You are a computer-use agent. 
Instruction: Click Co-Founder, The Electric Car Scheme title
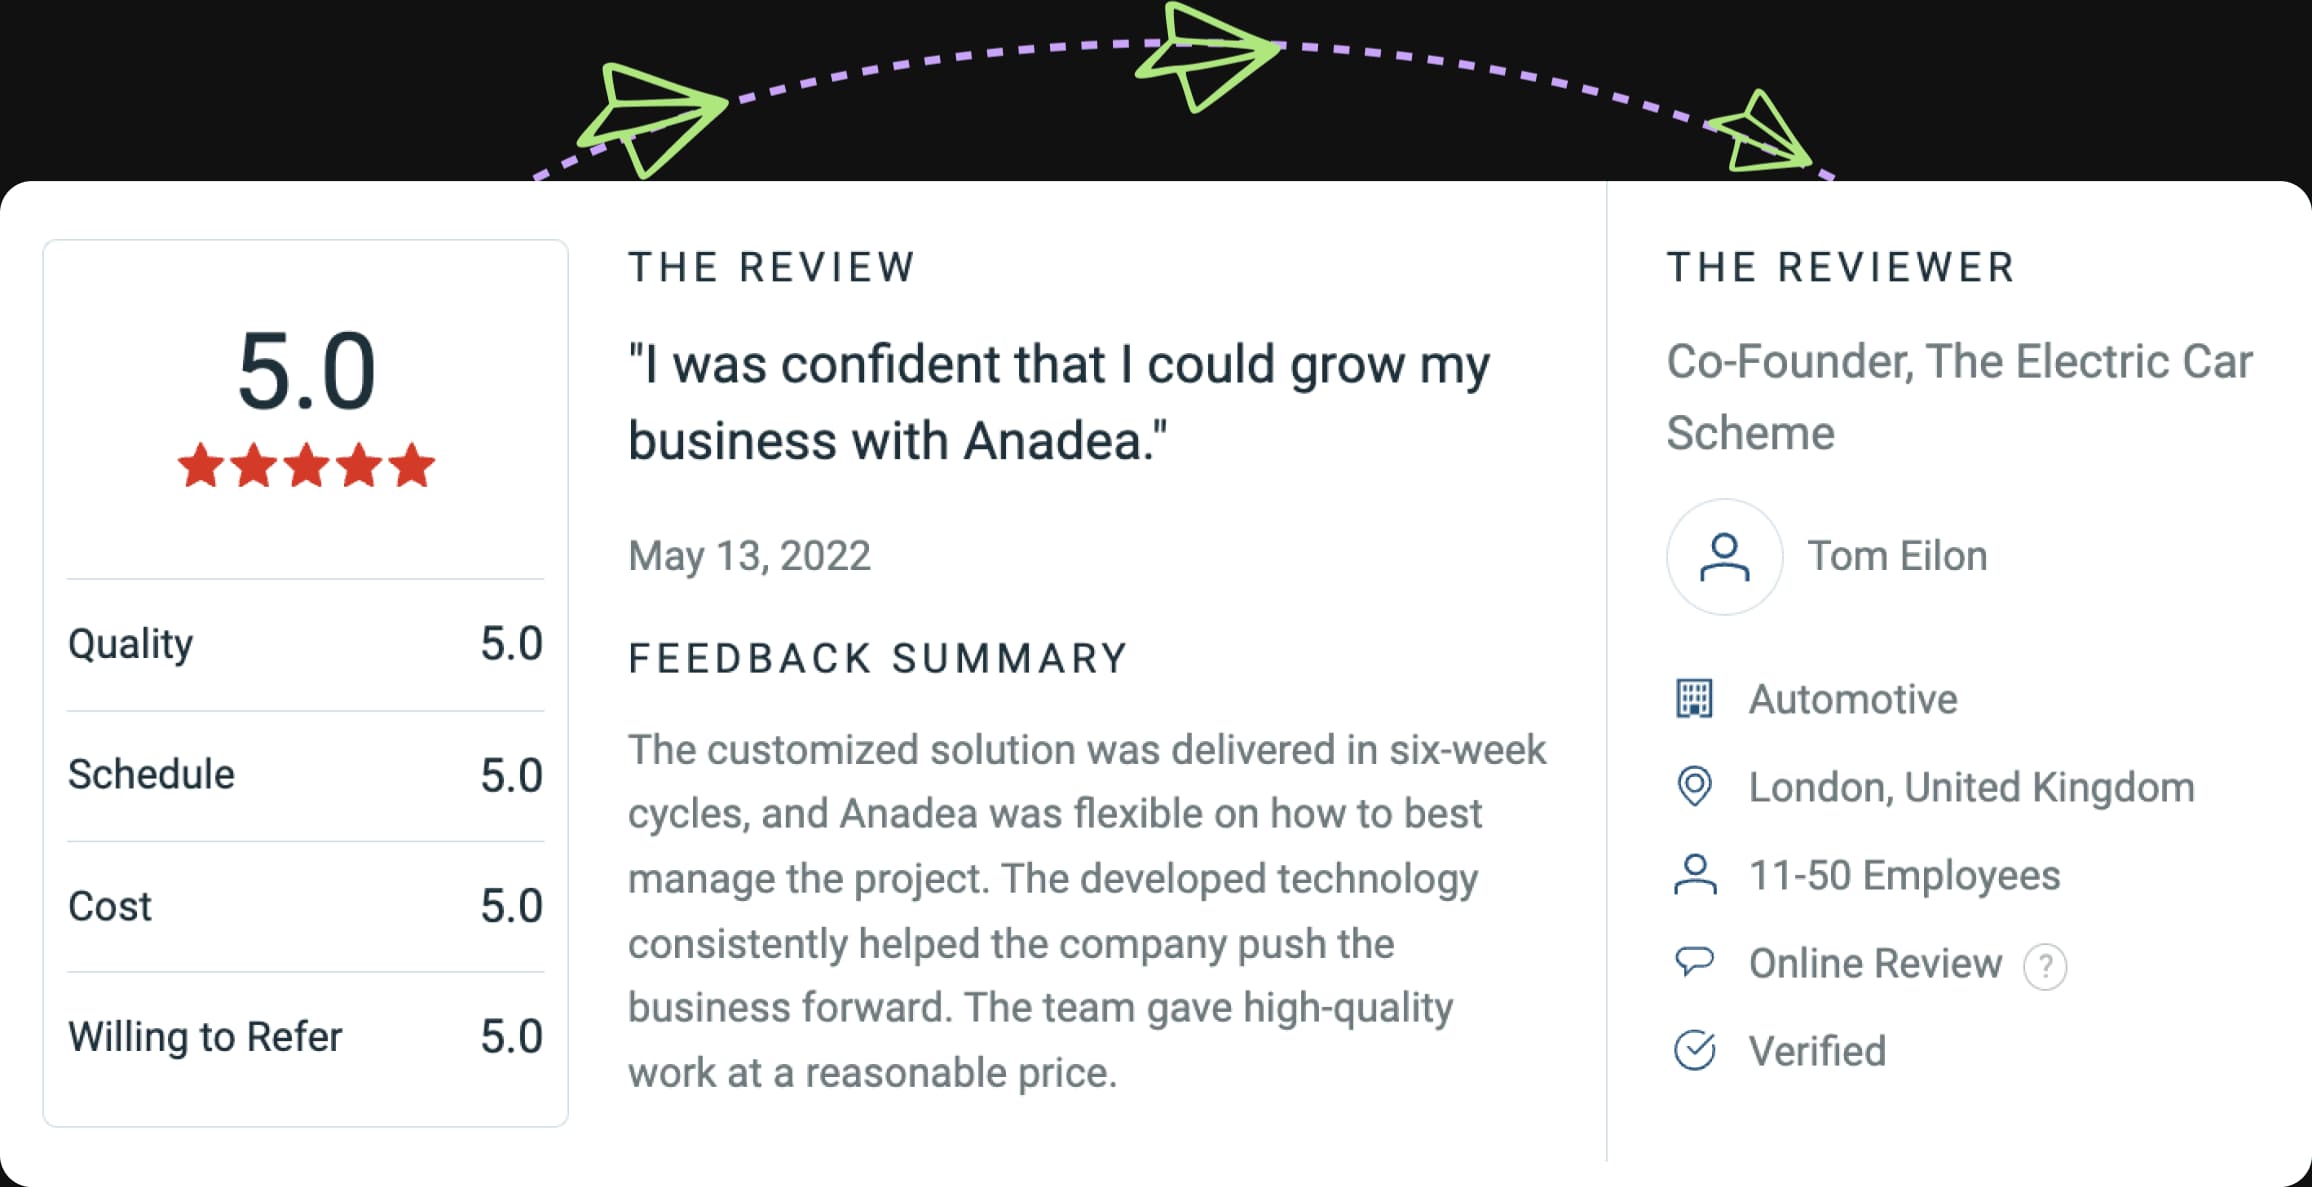(1958, 397)
